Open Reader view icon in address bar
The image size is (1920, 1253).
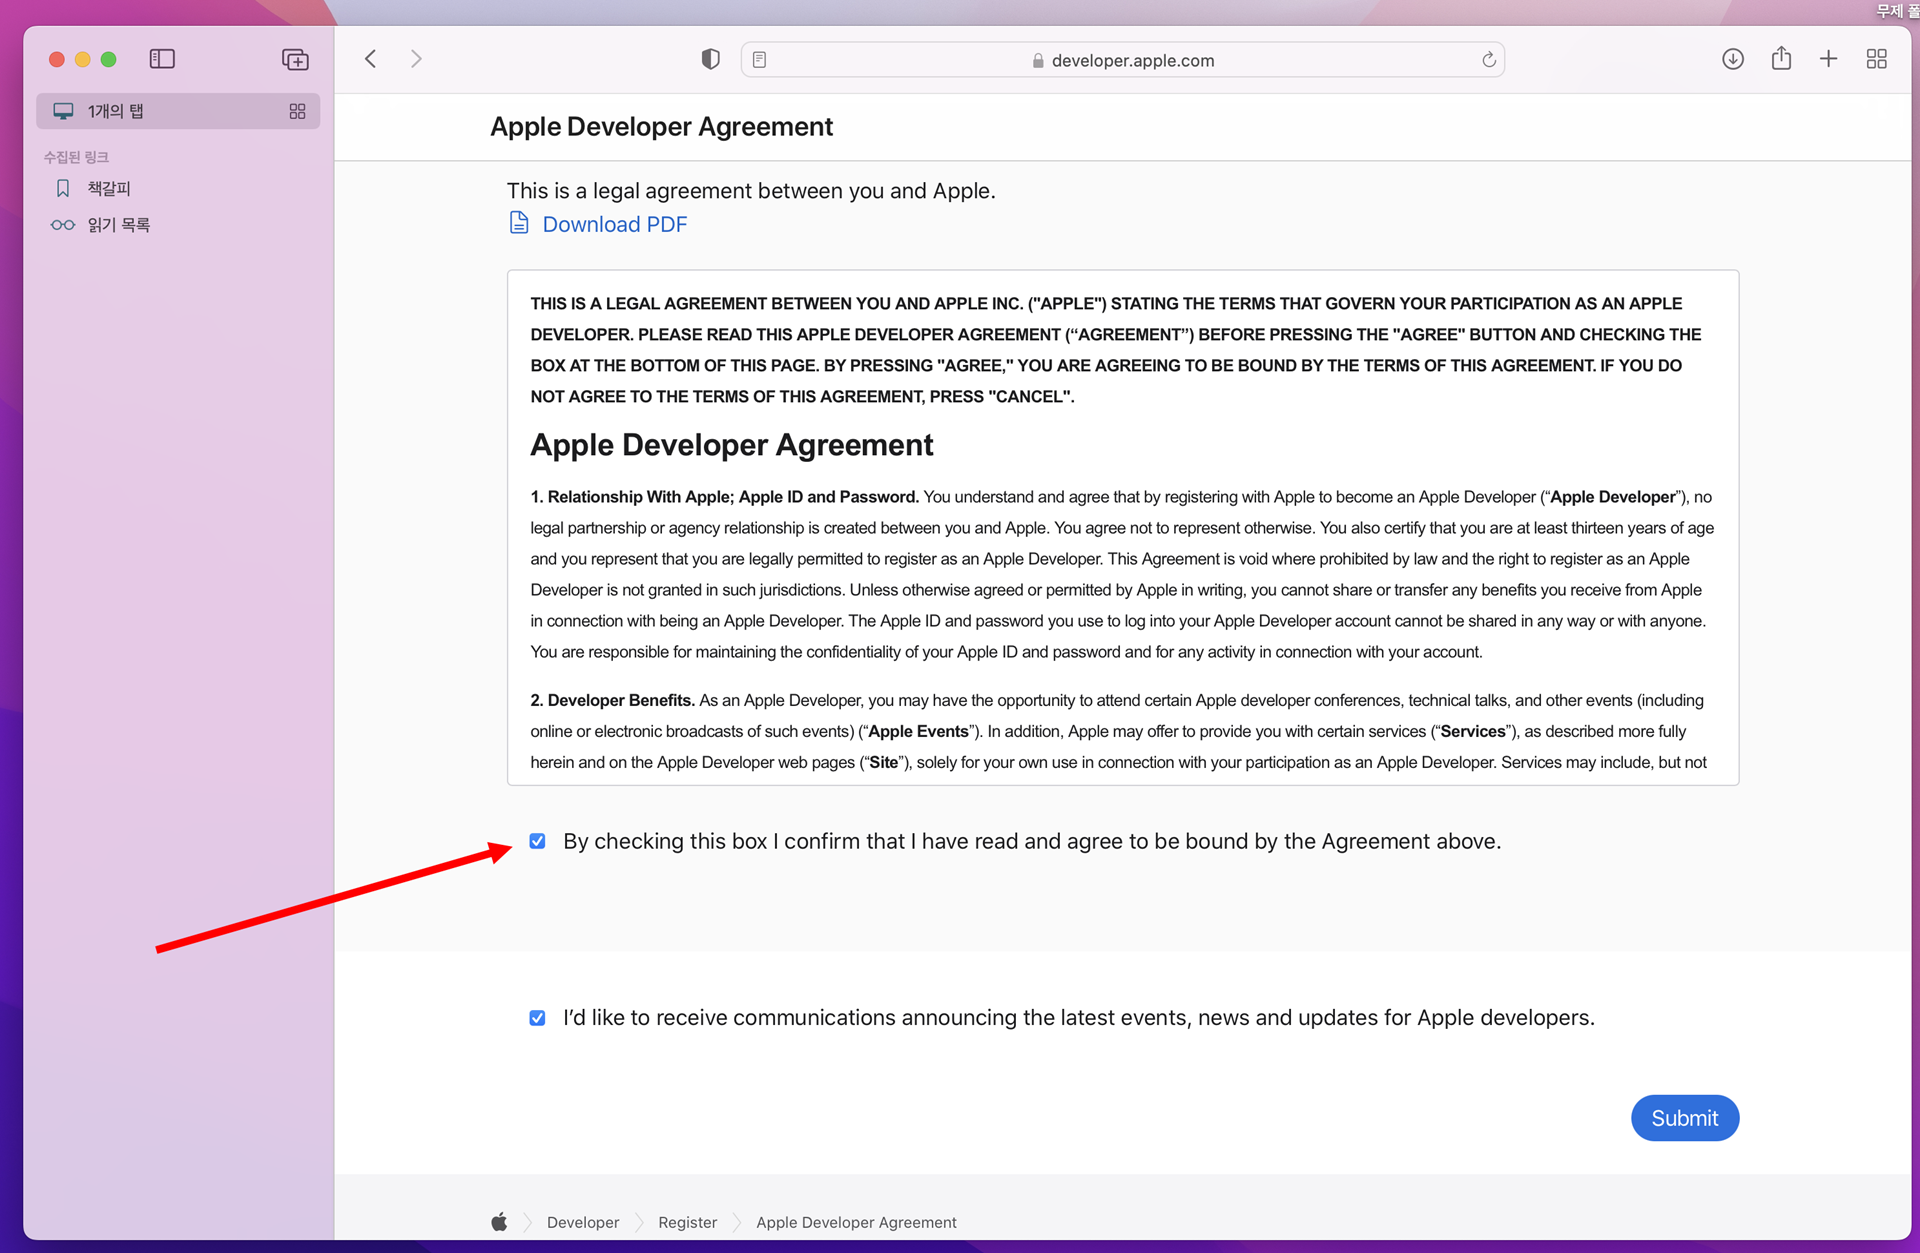point(760,60)
